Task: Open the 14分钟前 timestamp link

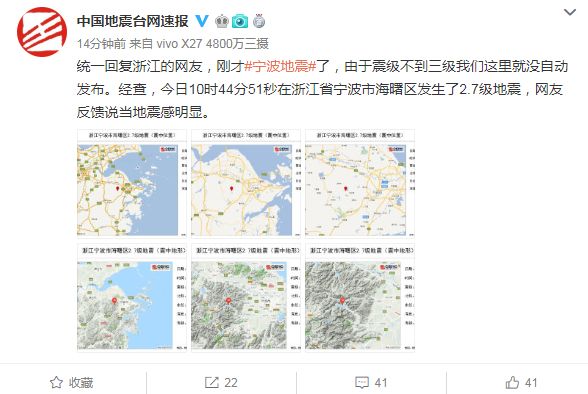Action: pyautogui.click(x=101, y=44)
